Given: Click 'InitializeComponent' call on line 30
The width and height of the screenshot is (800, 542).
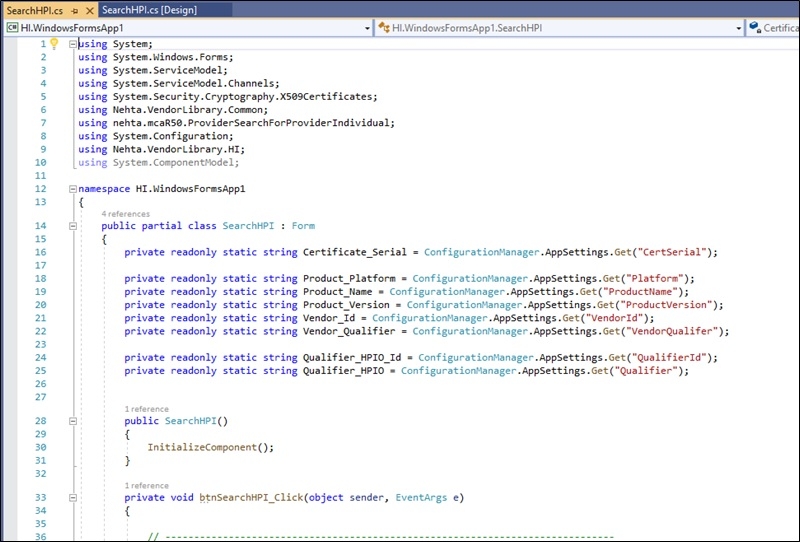Looking at the screenshot, I should 202,447.
